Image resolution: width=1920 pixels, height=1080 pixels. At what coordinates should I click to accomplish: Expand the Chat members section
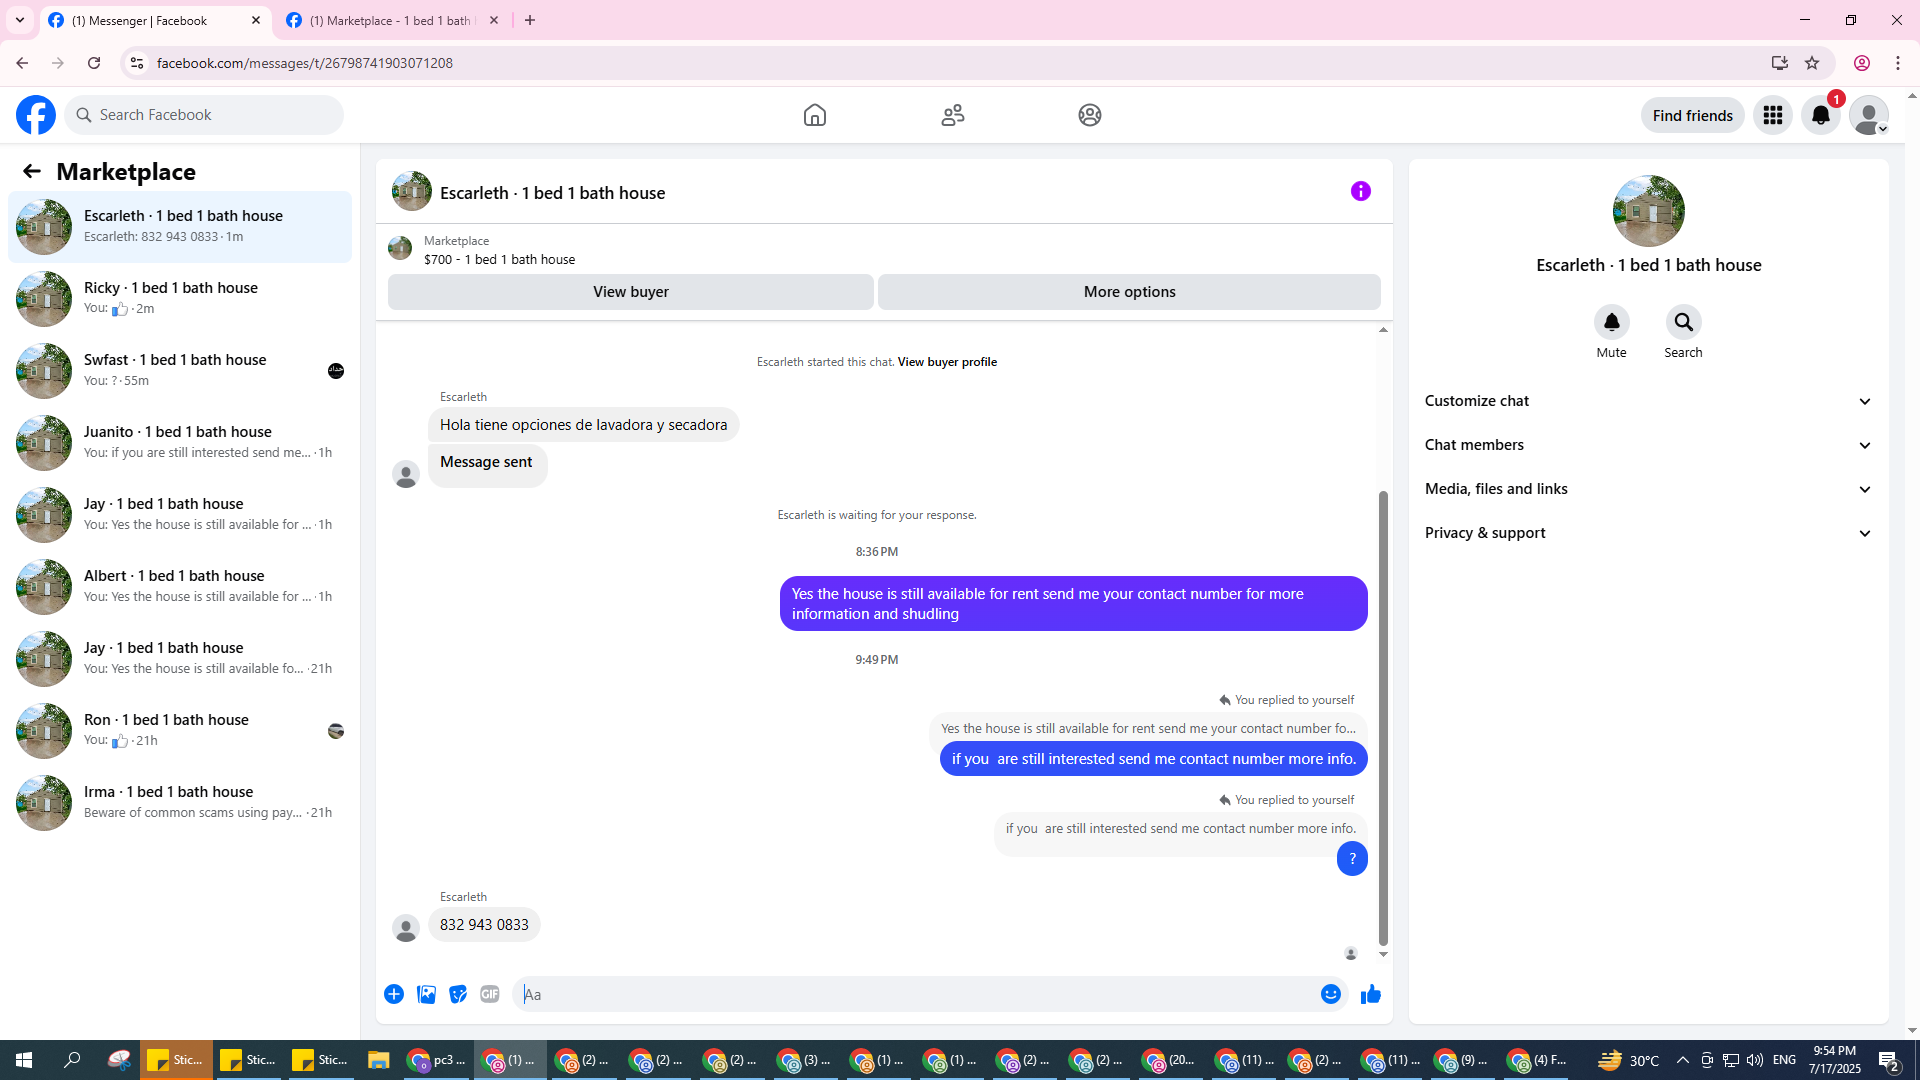[1649, 445]
